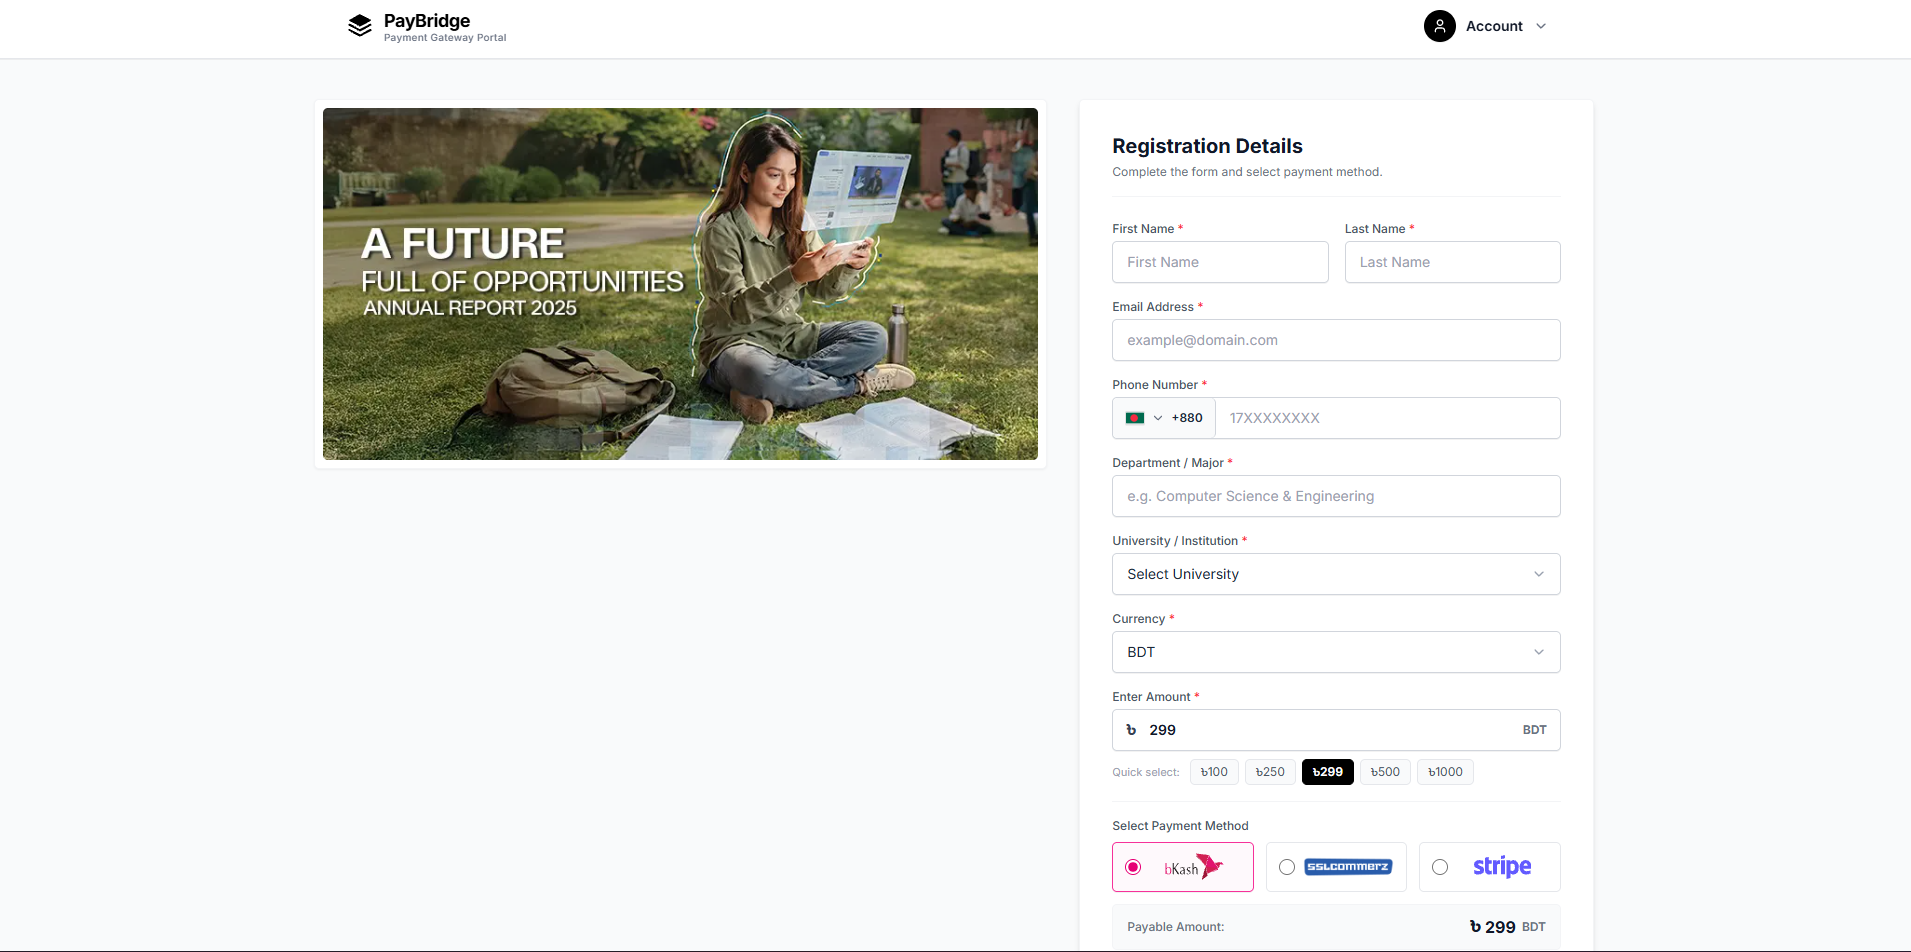Screen dimensions: 1911x952
Task: Focus the Last Name input field
Action: coord(1452,262)
